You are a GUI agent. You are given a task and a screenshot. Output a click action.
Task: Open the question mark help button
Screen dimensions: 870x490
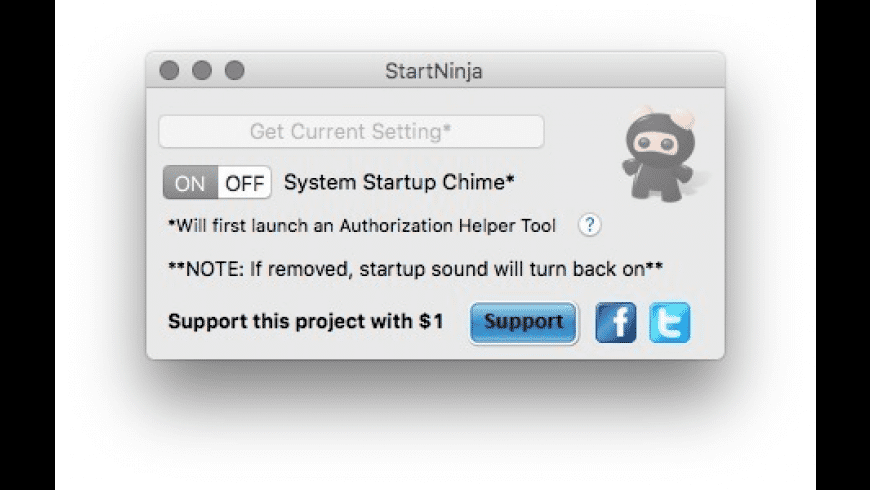point(590,225)
